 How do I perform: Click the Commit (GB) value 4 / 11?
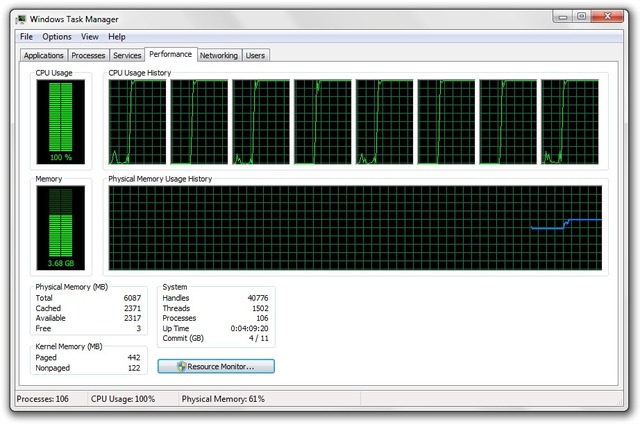259,338
